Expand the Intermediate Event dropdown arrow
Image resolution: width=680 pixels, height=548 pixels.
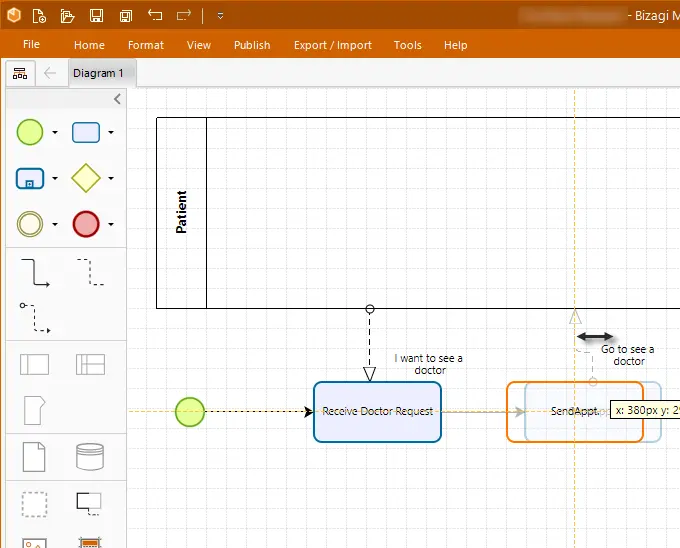(x=55, y=224)
